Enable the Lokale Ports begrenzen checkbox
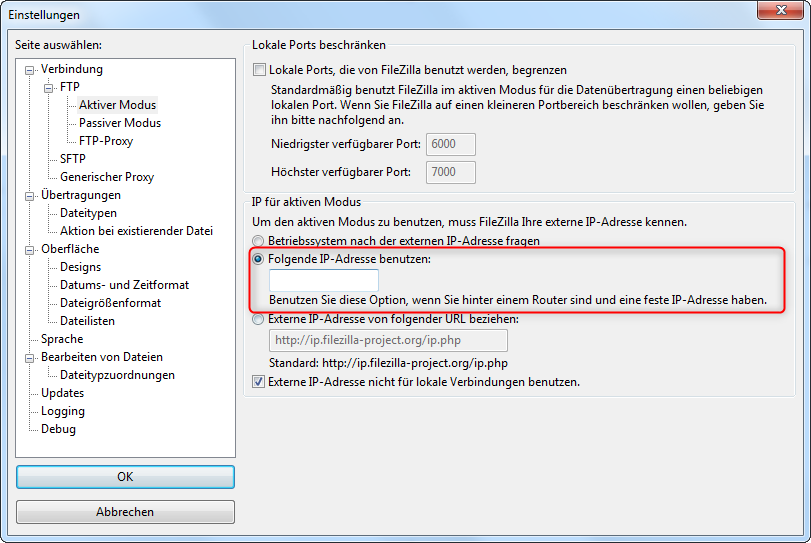The height and width of the screenshot is (543, 811). (x=261, y=70)
